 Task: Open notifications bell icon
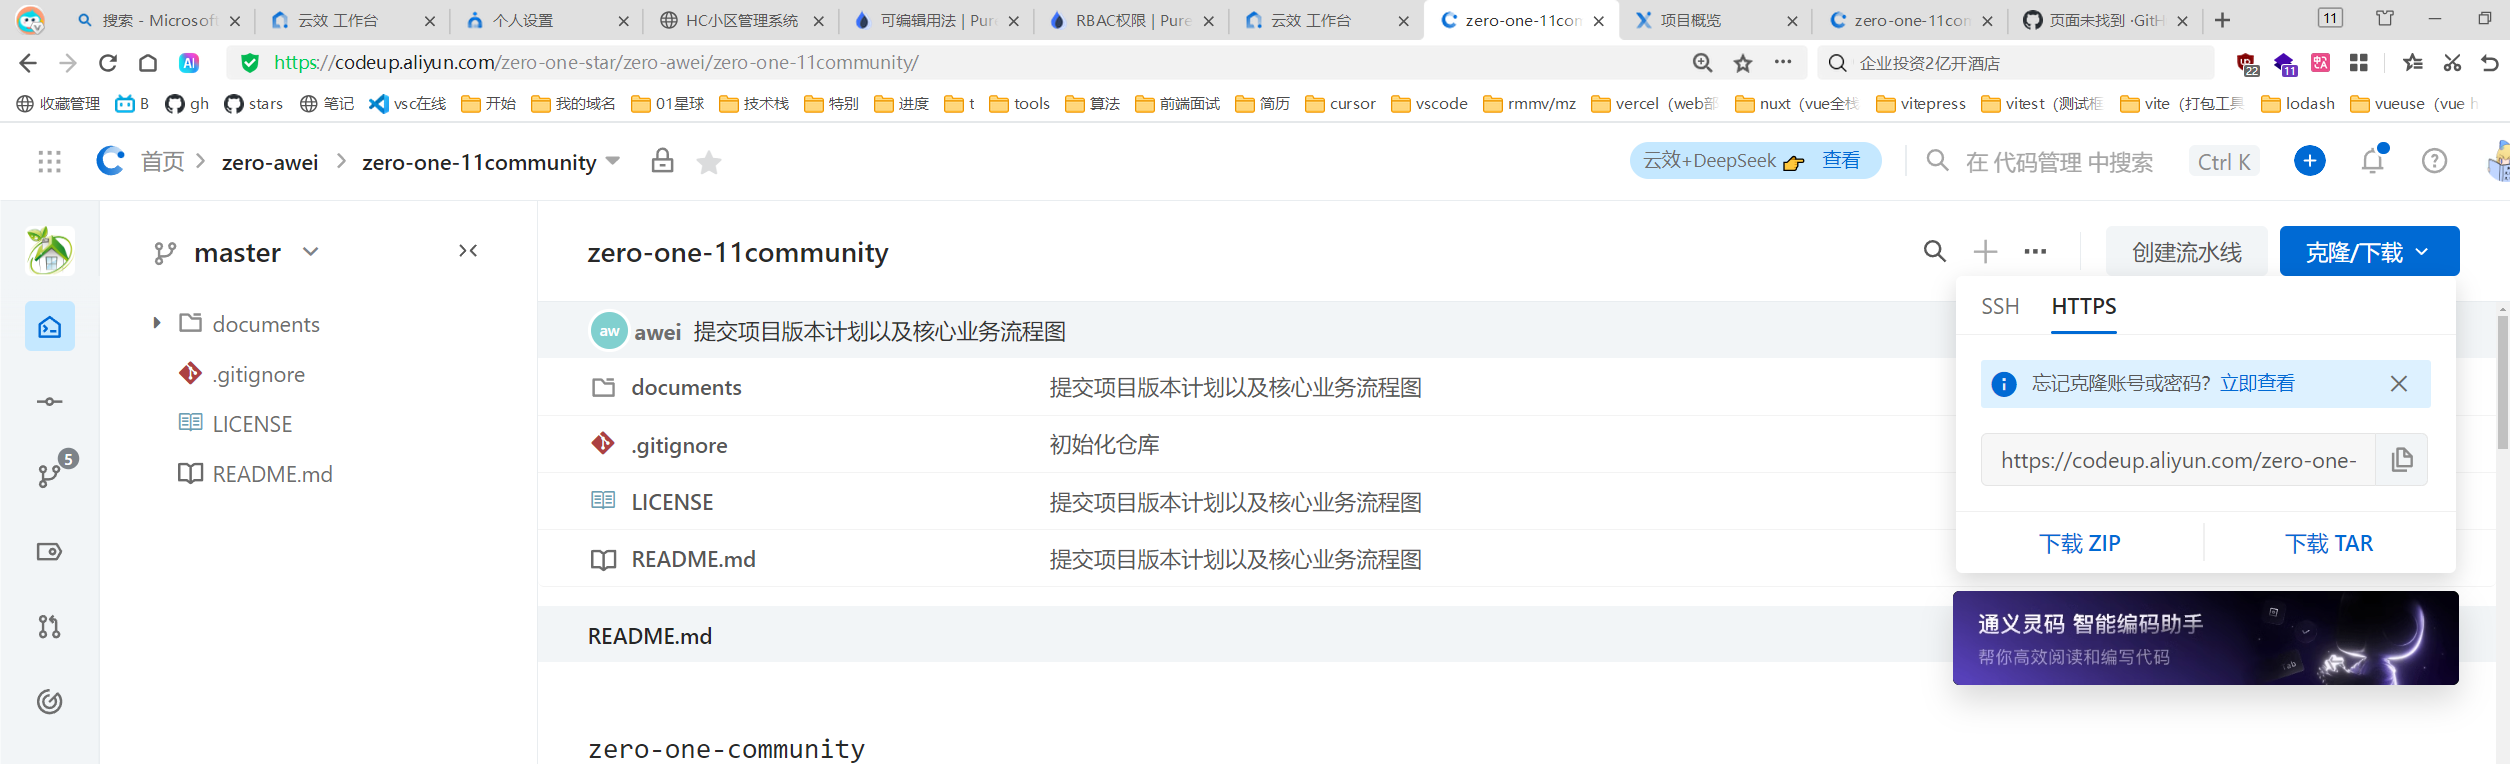click(x=2373, y=160)
